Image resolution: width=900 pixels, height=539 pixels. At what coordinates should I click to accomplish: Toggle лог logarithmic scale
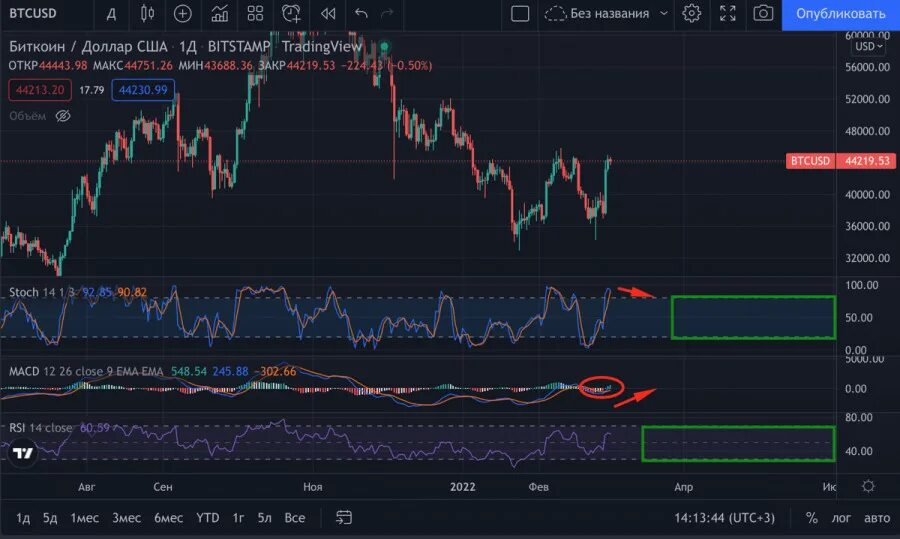[x=841, y=518]
